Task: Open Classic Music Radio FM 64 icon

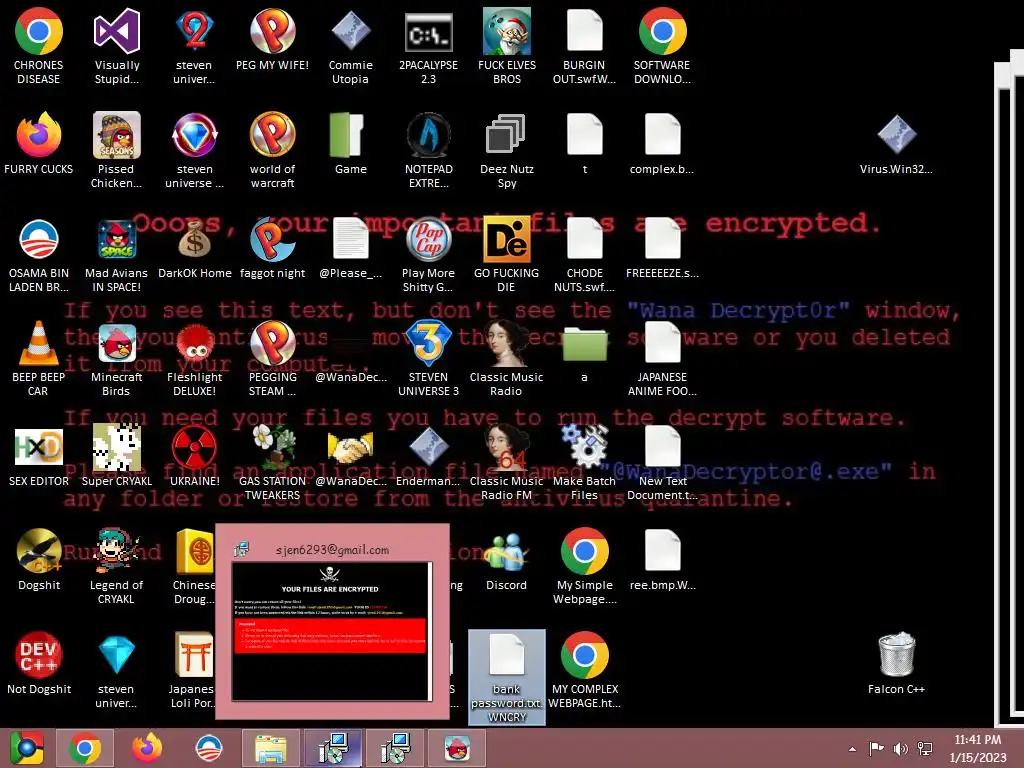Action: coord(506,447)
